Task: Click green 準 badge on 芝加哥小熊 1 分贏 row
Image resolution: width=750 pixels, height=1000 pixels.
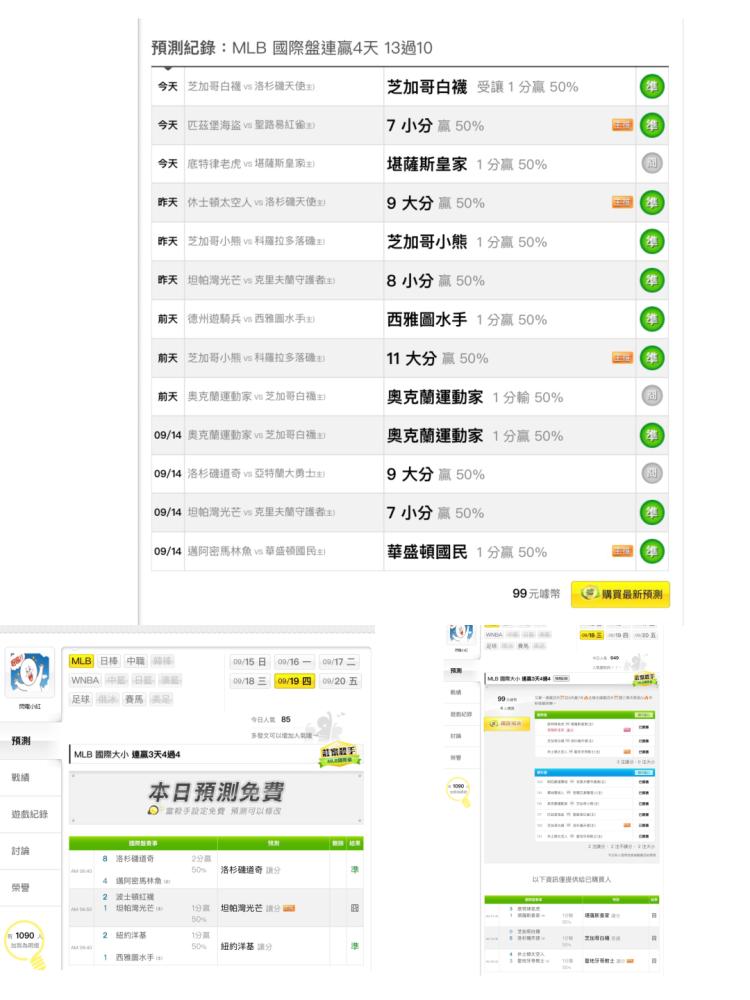Action: click(652, 242)
